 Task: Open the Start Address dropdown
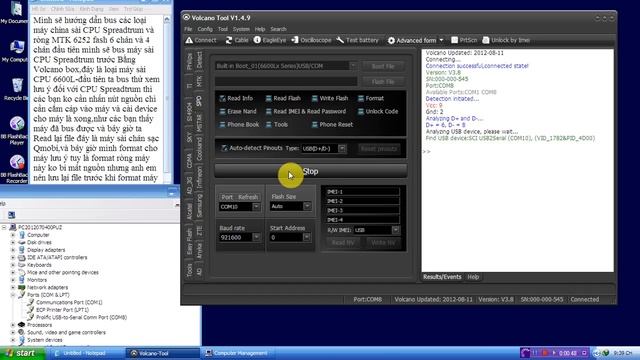pyautogui.click(x=307, y=237)
